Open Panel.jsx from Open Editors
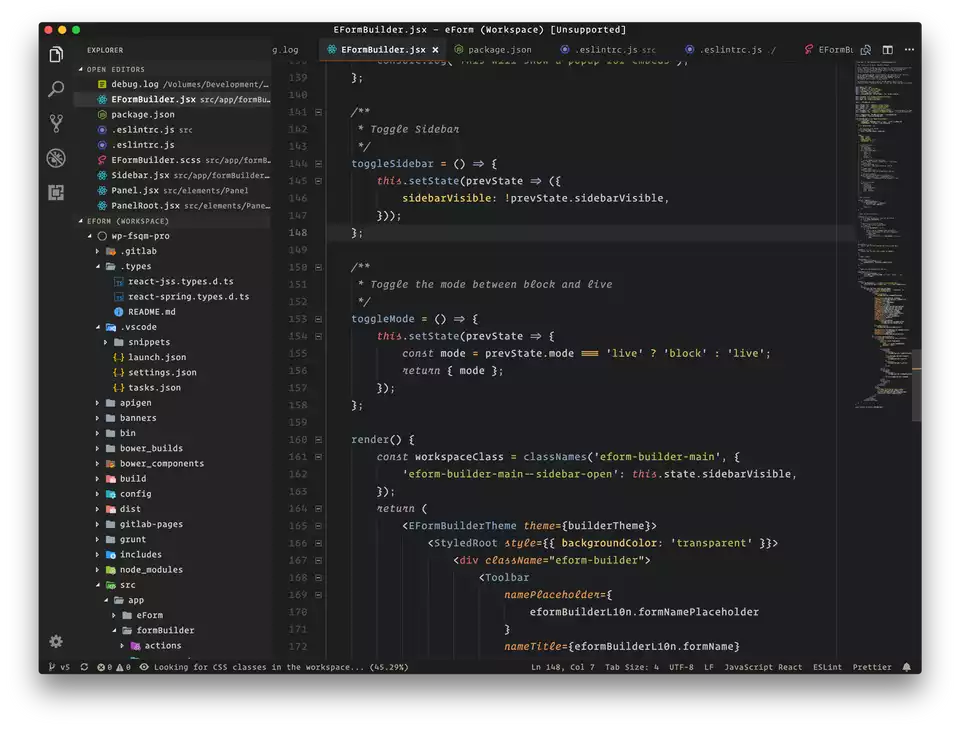 click(173, 190)
